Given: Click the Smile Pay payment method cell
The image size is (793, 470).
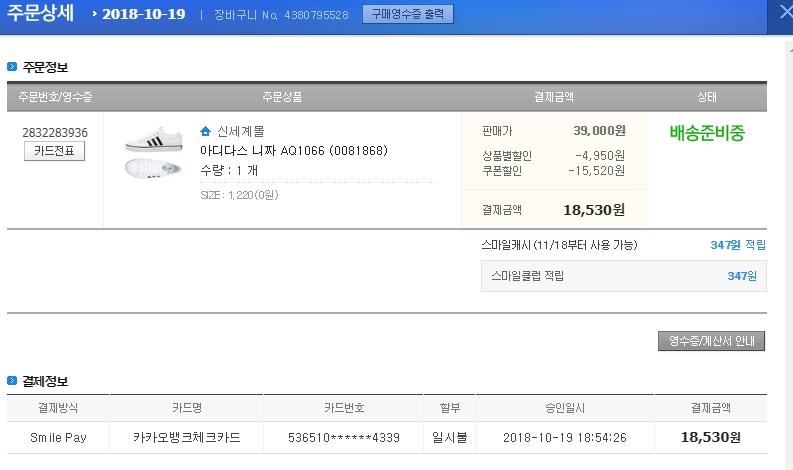Looking at the screenshot, I should coord(57,438).
